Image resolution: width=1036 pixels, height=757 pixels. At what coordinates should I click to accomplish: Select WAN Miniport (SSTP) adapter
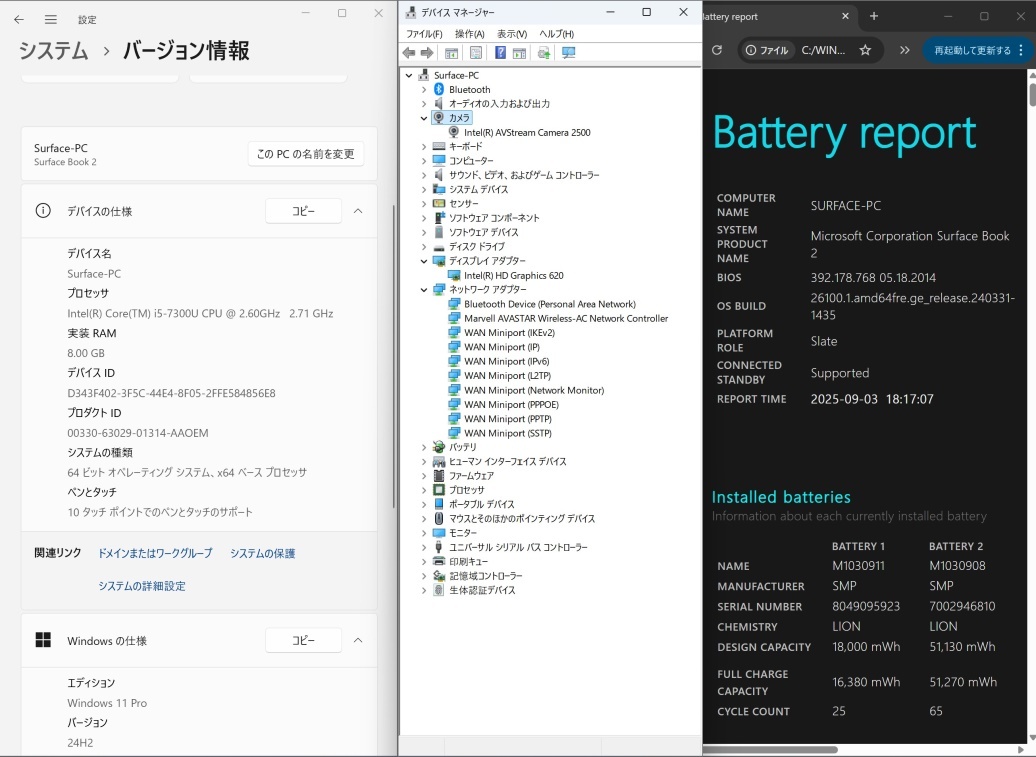pos(508,433)
